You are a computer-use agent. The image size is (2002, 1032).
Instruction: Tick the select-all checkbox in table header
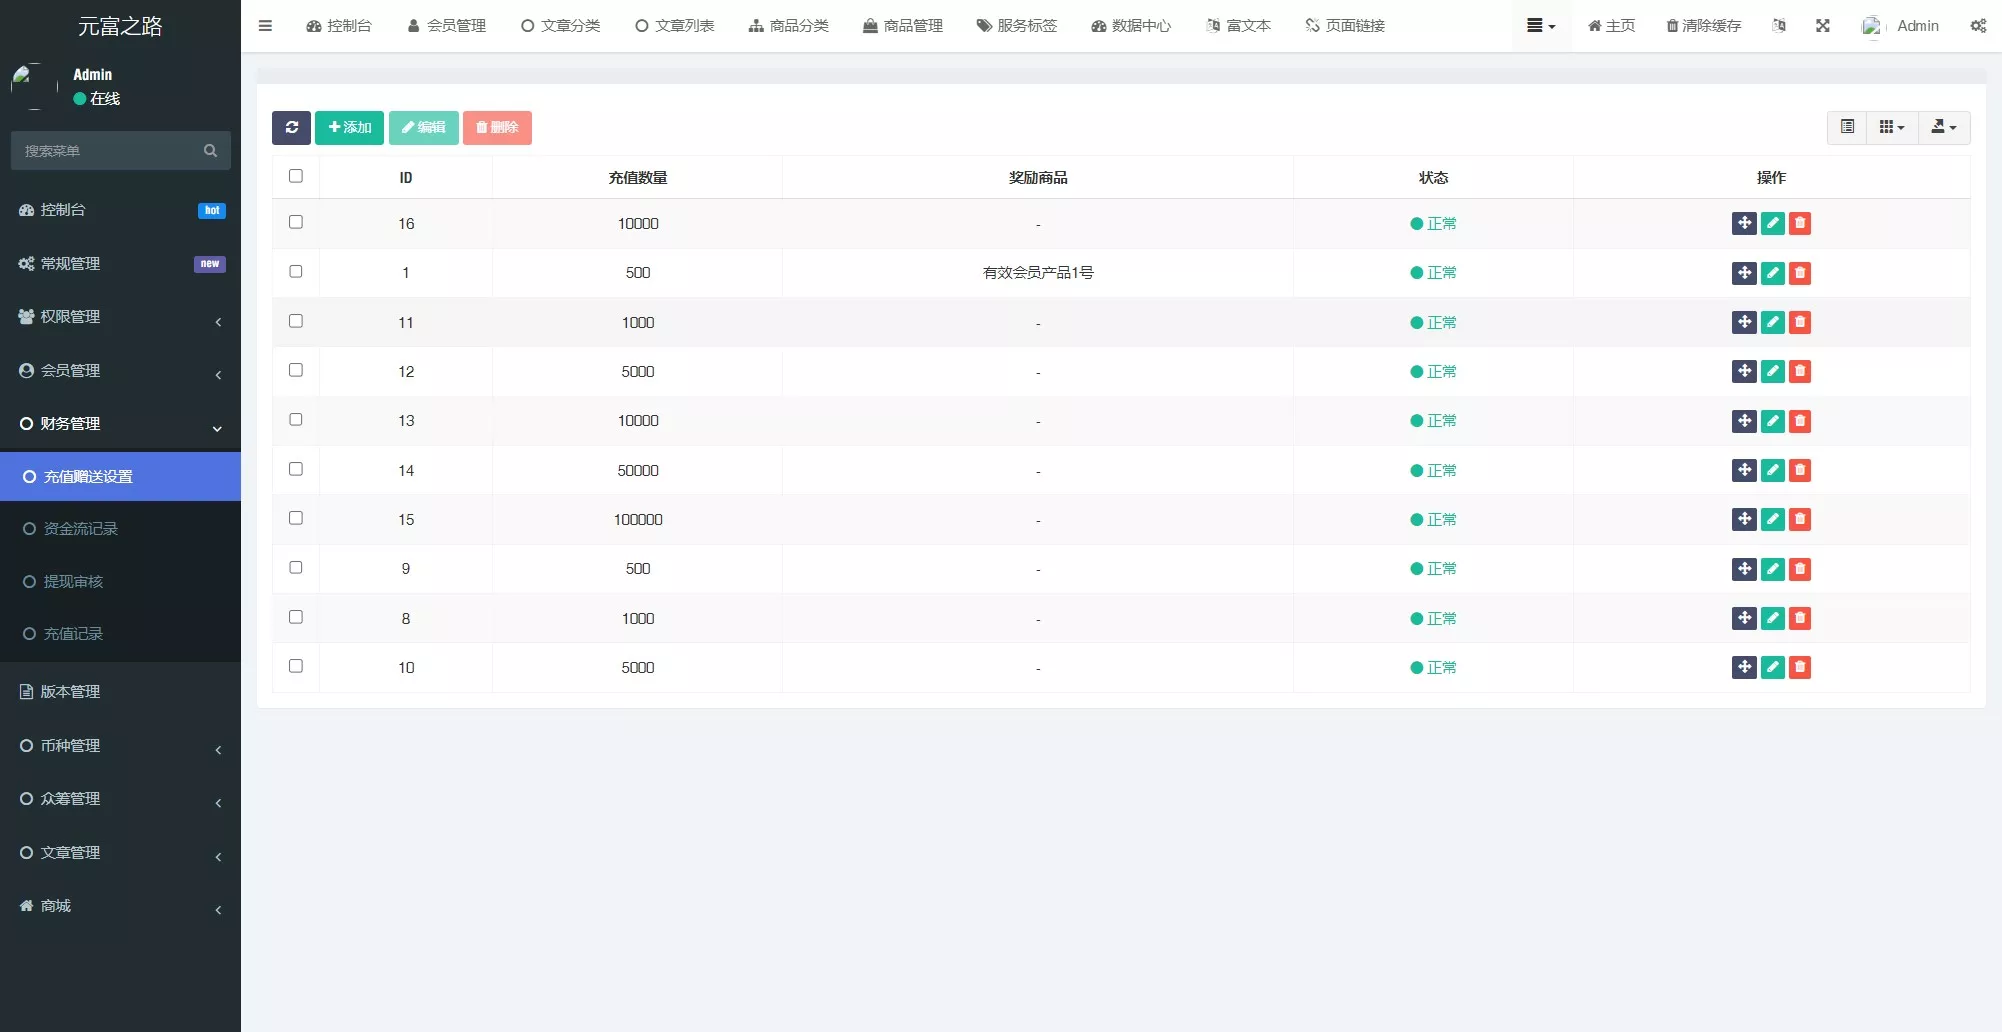pyautogui.click(x=296, y=176)
